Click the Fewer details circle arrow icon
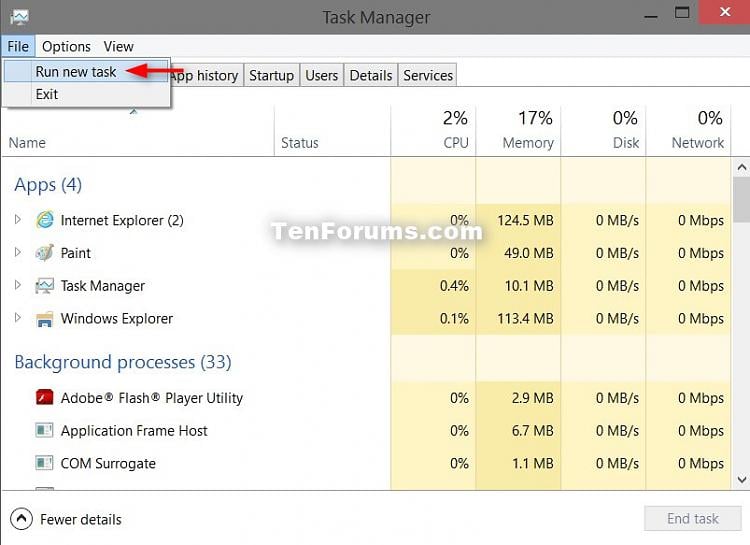This screenshot has height=545, width=750. click(22, 519)
